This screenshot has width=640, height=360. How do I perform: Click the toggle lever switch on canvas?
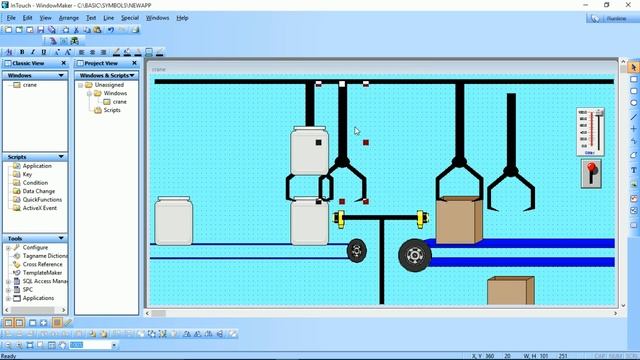coord(591,173)
